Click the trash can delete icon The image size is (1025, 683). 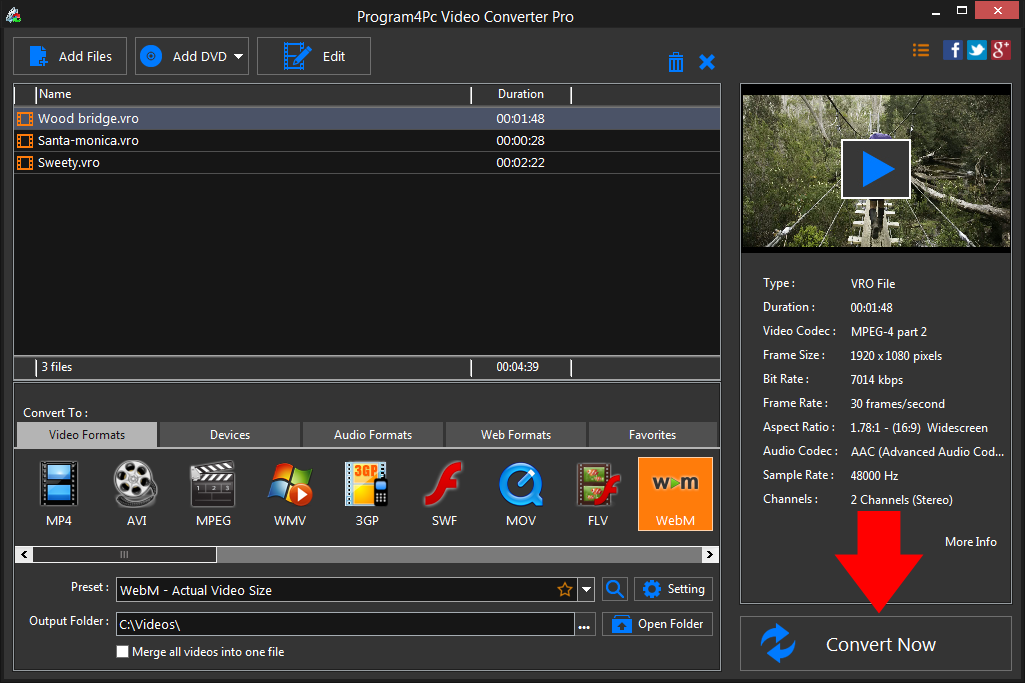[676, 62]
